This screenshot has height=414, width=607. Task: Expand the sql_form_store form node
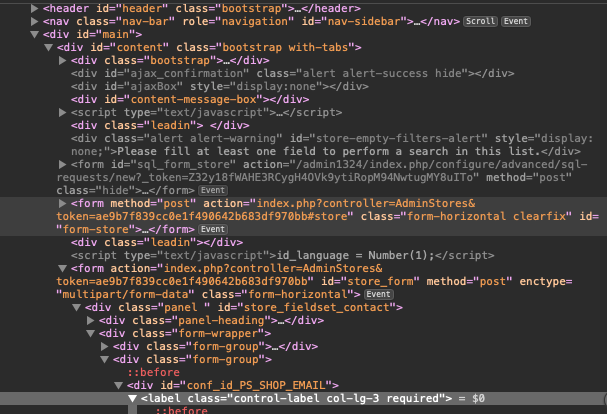click(62, 165)
